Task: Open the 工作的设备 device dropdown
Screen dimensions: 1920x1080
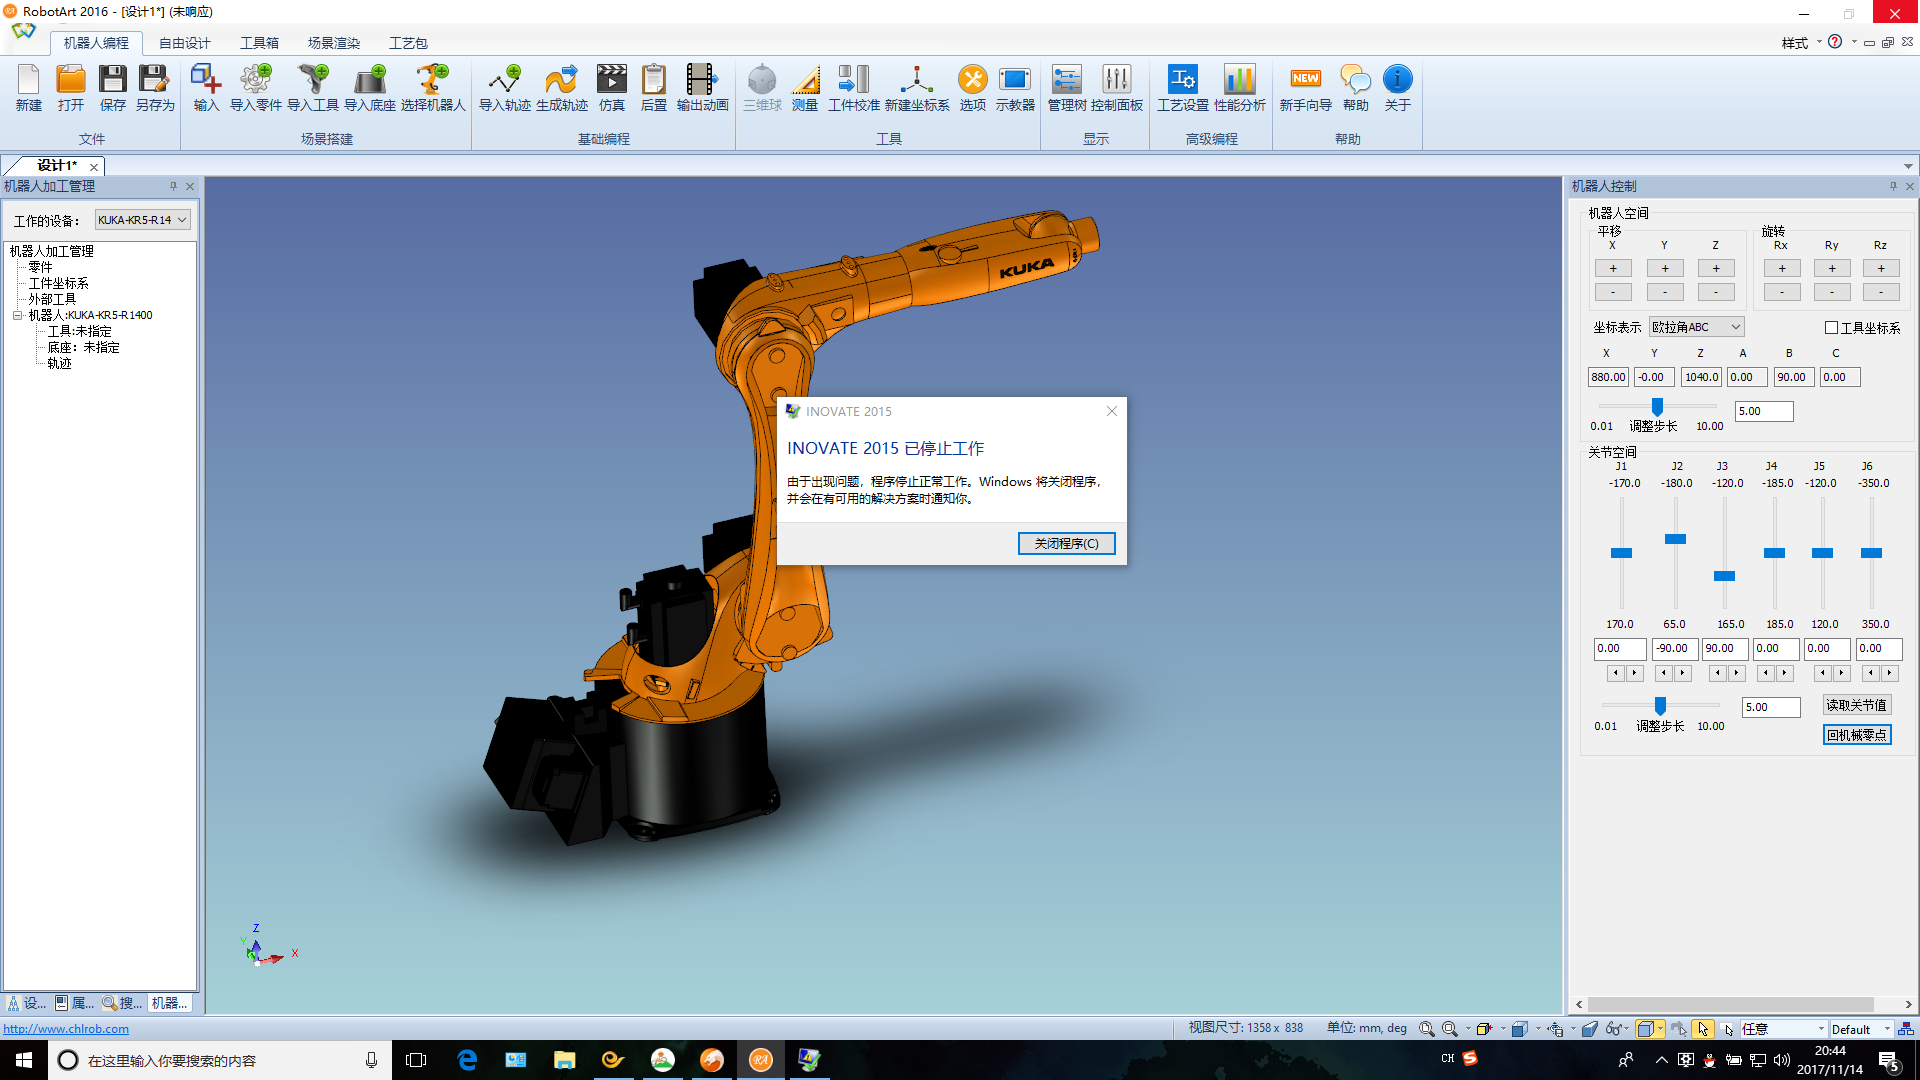Action: click(143, 220)
